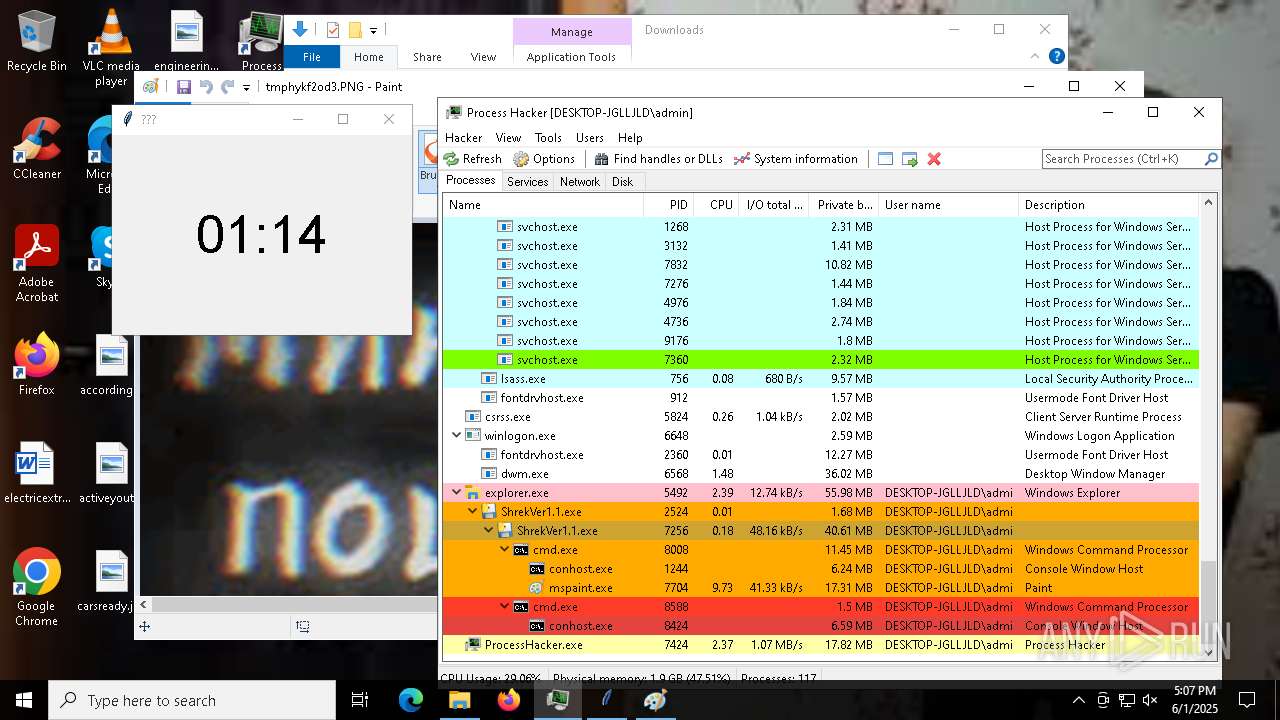Viewport: 1280px width, 720px height.
Task: Click the Undo icon in Paint's title bar
Action: (206, 87)
